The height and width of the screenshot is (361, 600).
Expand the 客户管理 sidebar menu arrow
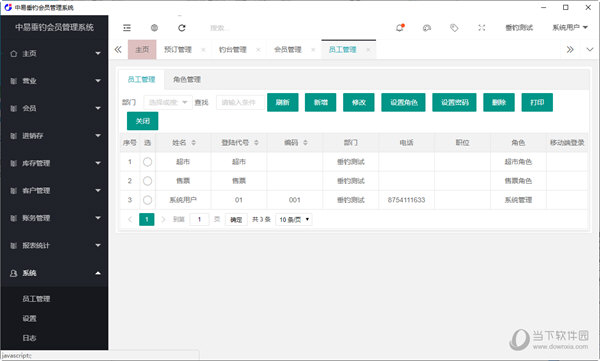click(98, 191)
